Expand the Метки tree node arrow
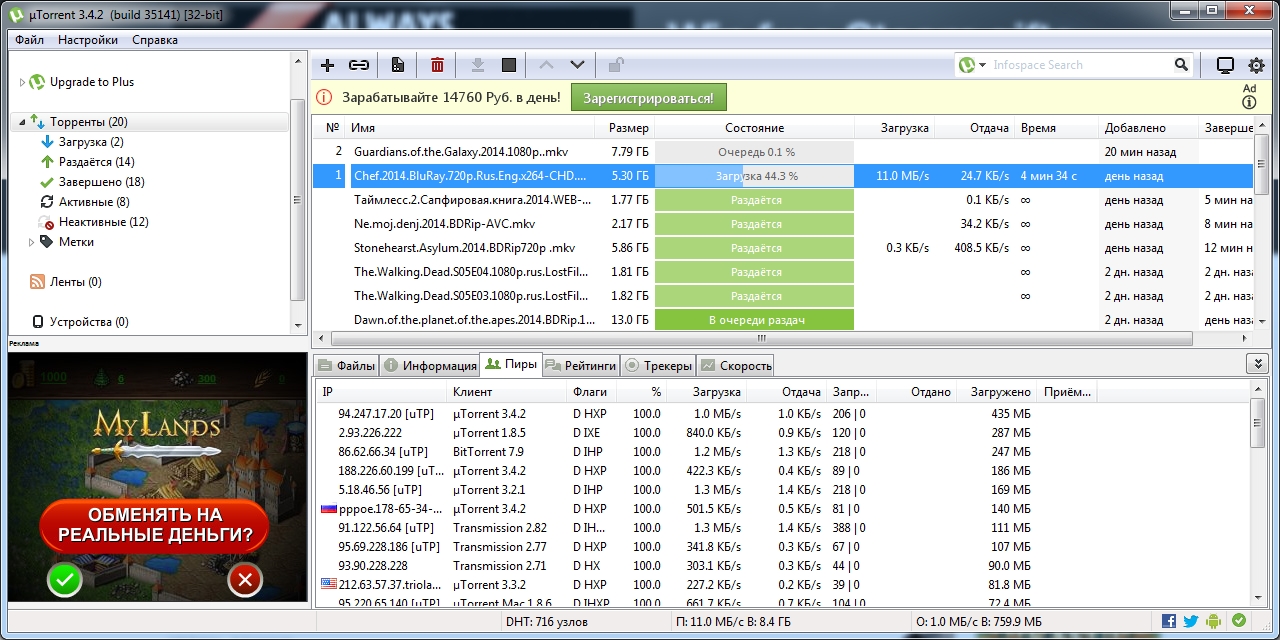The height and width of the screenshot is (640, 1280). (31, 242)
